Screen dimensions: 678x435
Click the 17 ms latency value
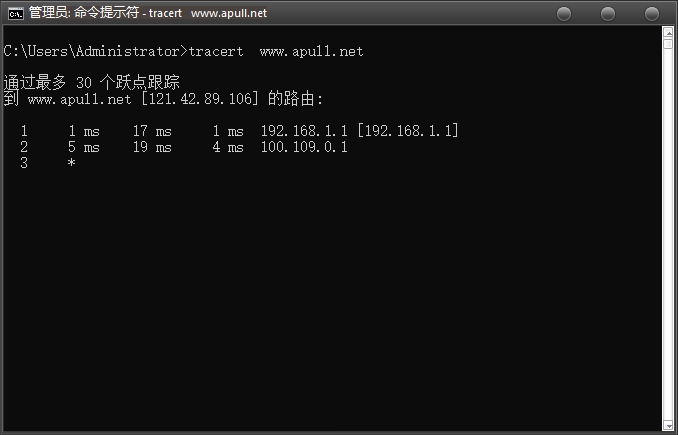152,131
